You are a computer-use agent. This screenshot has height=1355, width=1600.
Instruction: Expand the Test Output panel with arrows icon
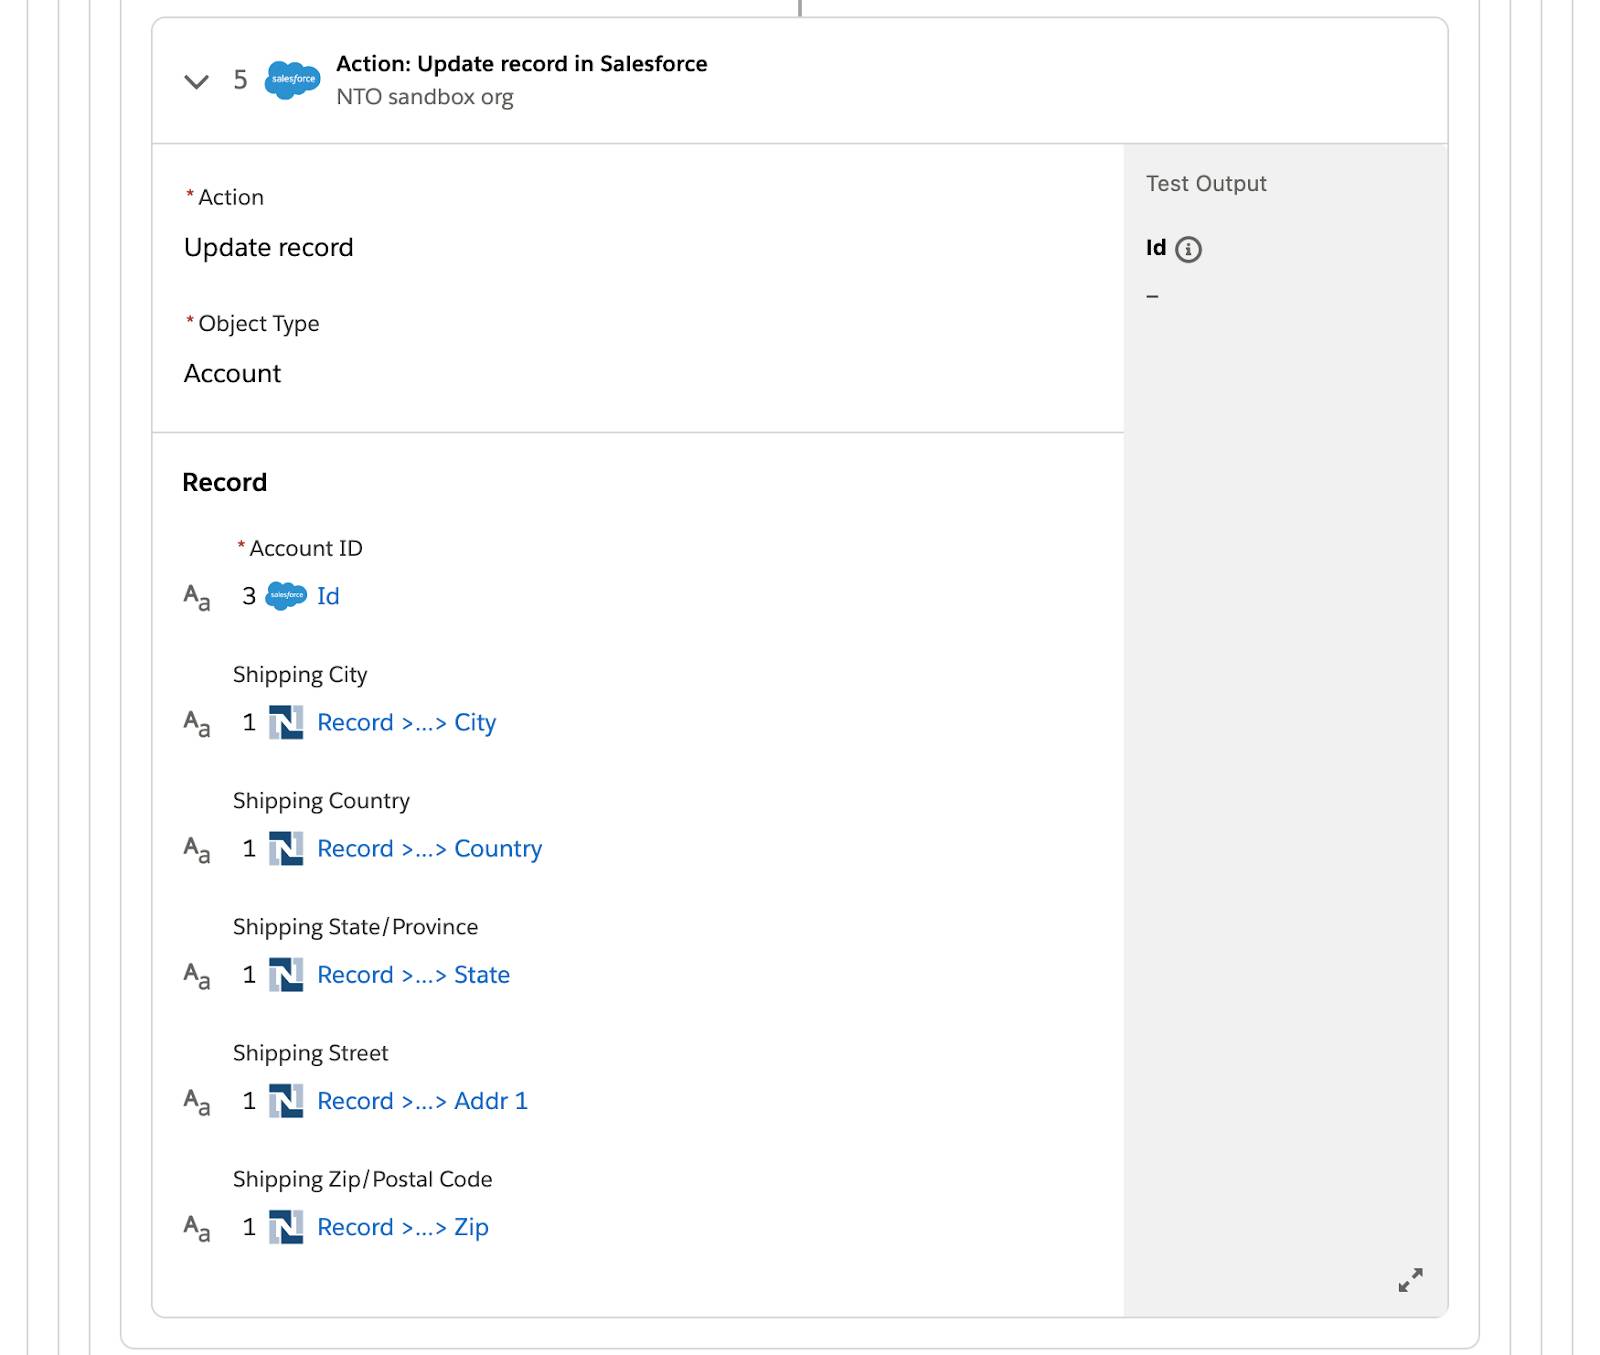coord(1410,1280)
